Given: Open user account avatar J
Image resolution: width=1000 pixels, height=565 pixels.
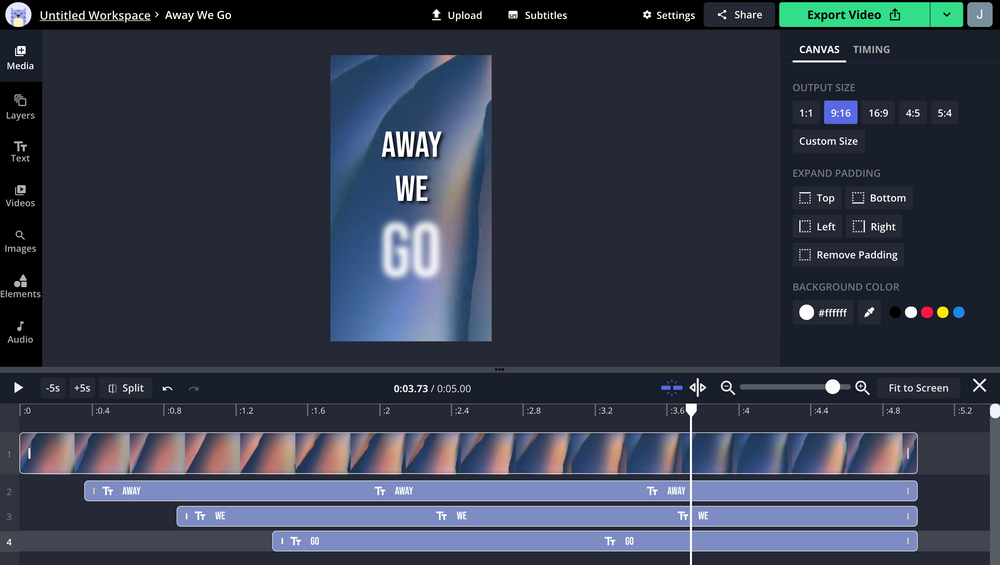Looking at the screenshot, I should pos(980,15).
